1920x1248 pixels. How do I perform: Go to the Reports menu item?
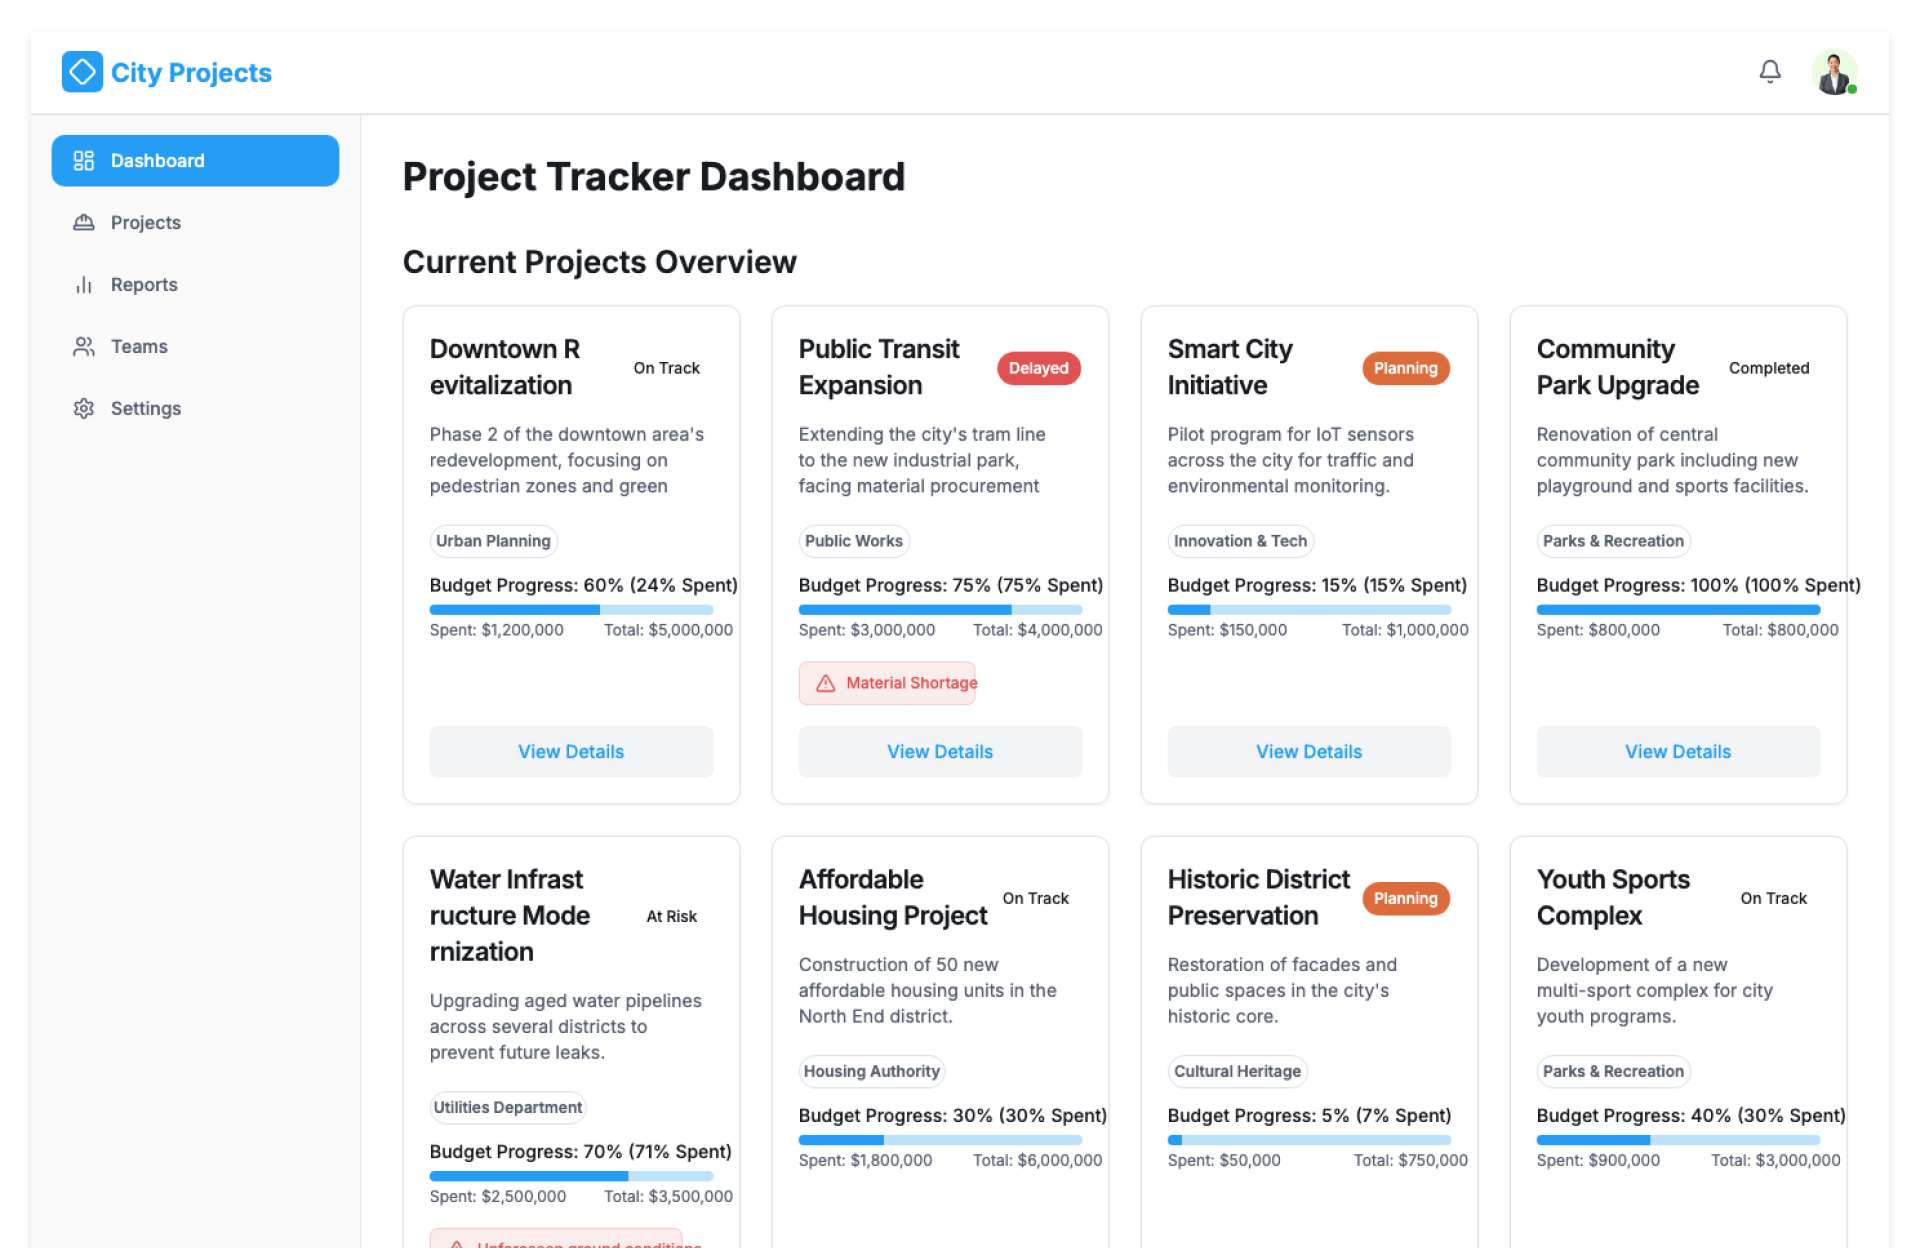pyautogui.click(x=144, y=285)
